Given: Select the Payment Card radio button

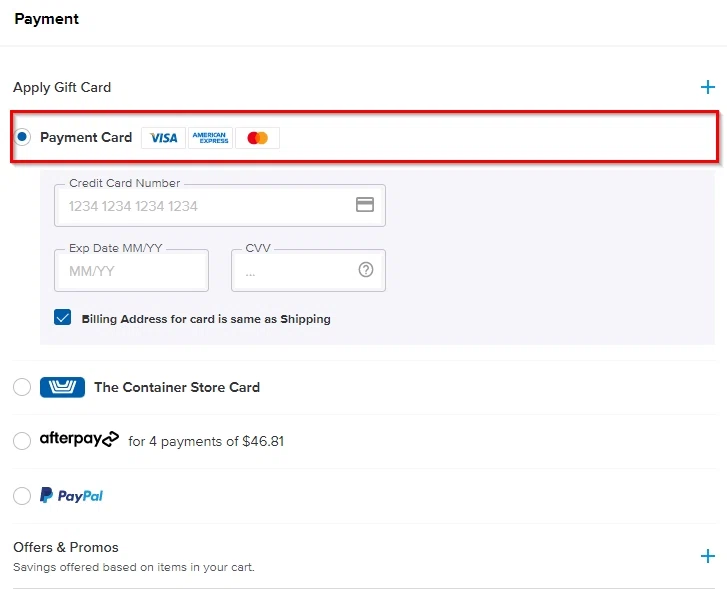Looking at the screenshot, I should click(x=23, y=137).
